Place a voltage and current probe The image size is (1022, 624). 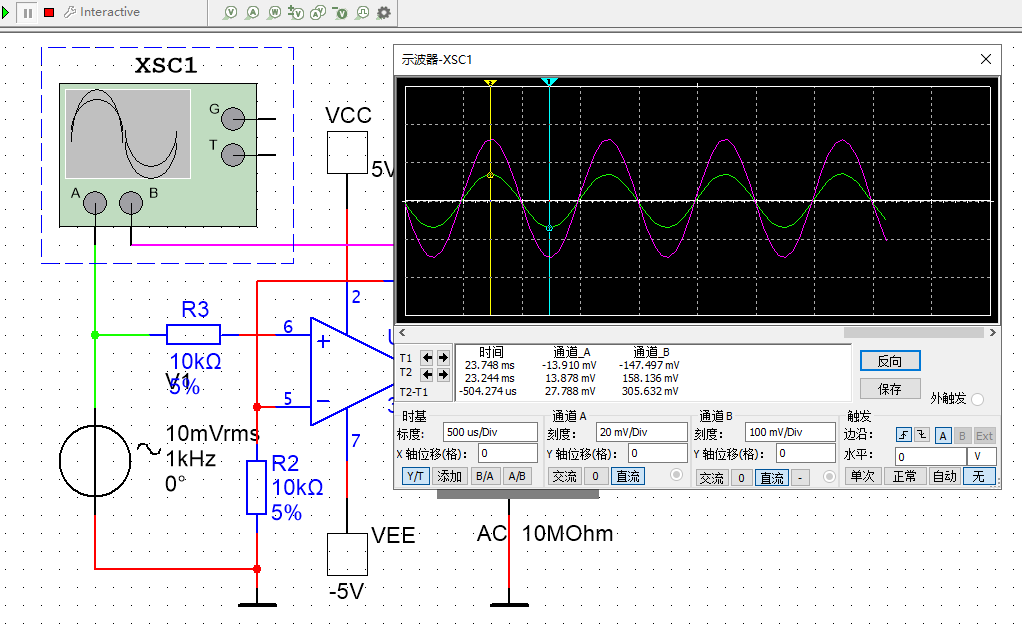pos(318,12)
